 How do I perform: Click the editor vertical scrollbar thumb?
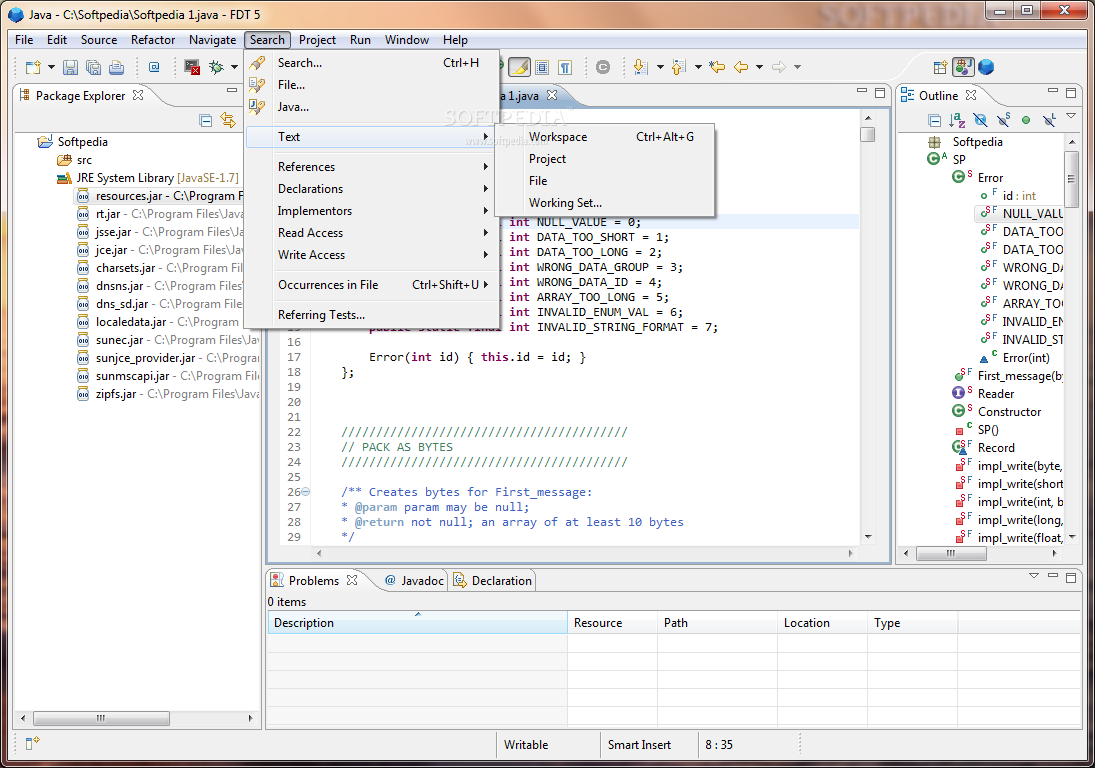pos(868,134)
